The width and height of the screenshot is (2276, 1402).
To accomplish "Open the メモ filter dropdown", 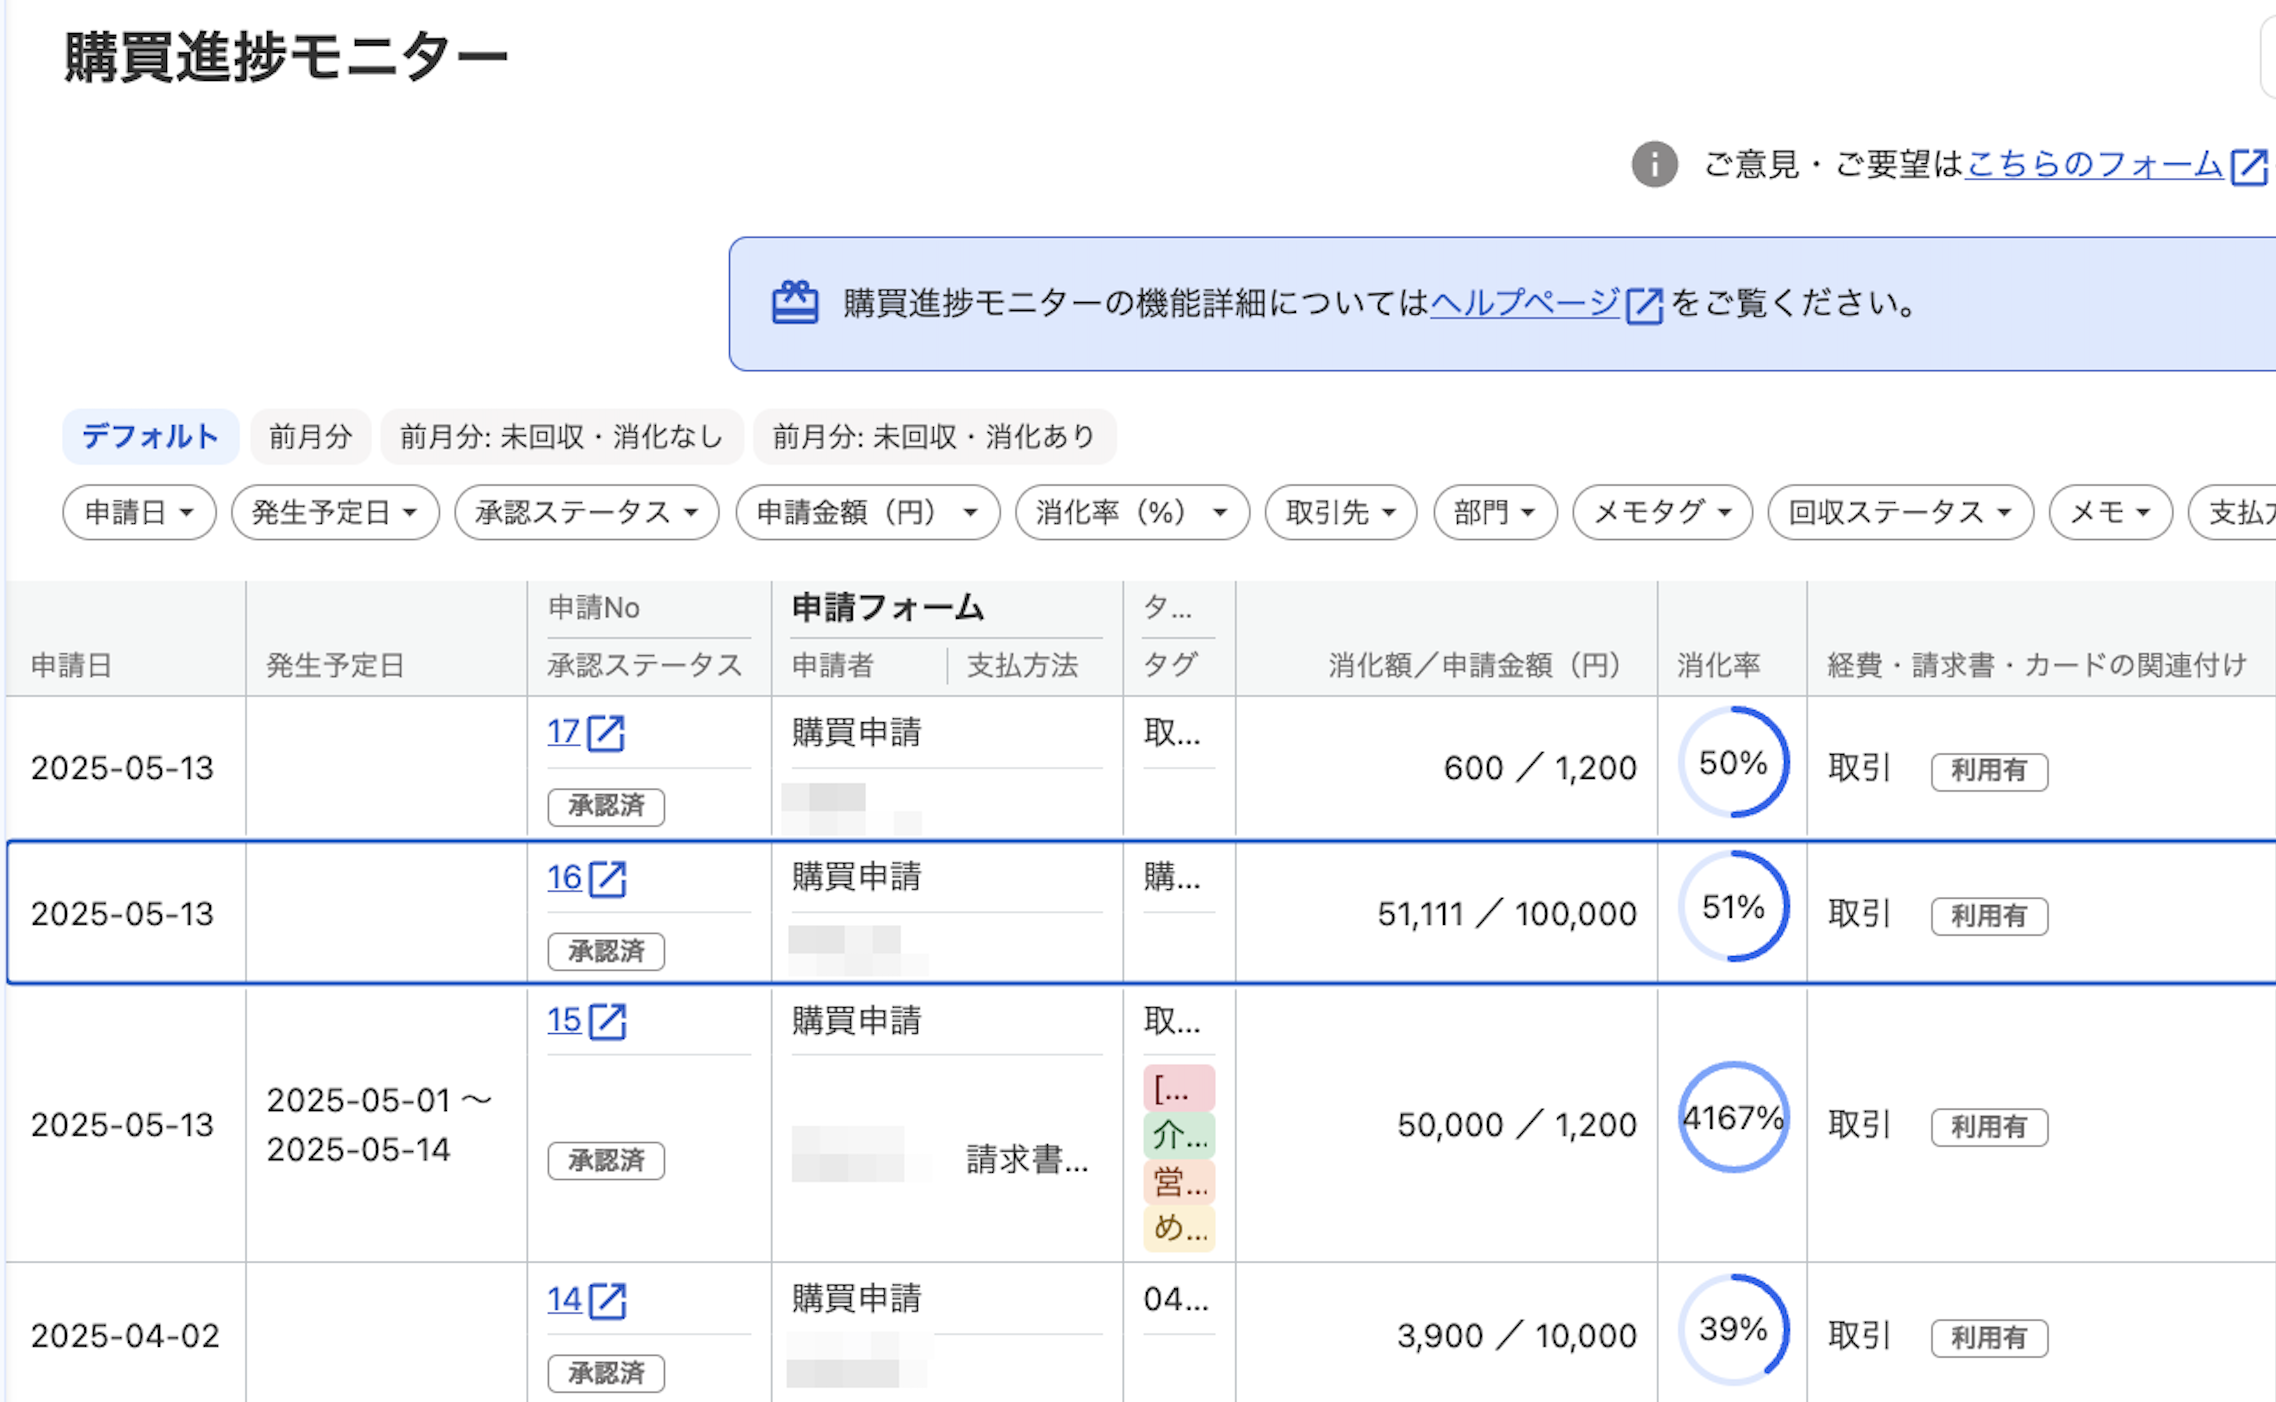I will click(2110, 513).
